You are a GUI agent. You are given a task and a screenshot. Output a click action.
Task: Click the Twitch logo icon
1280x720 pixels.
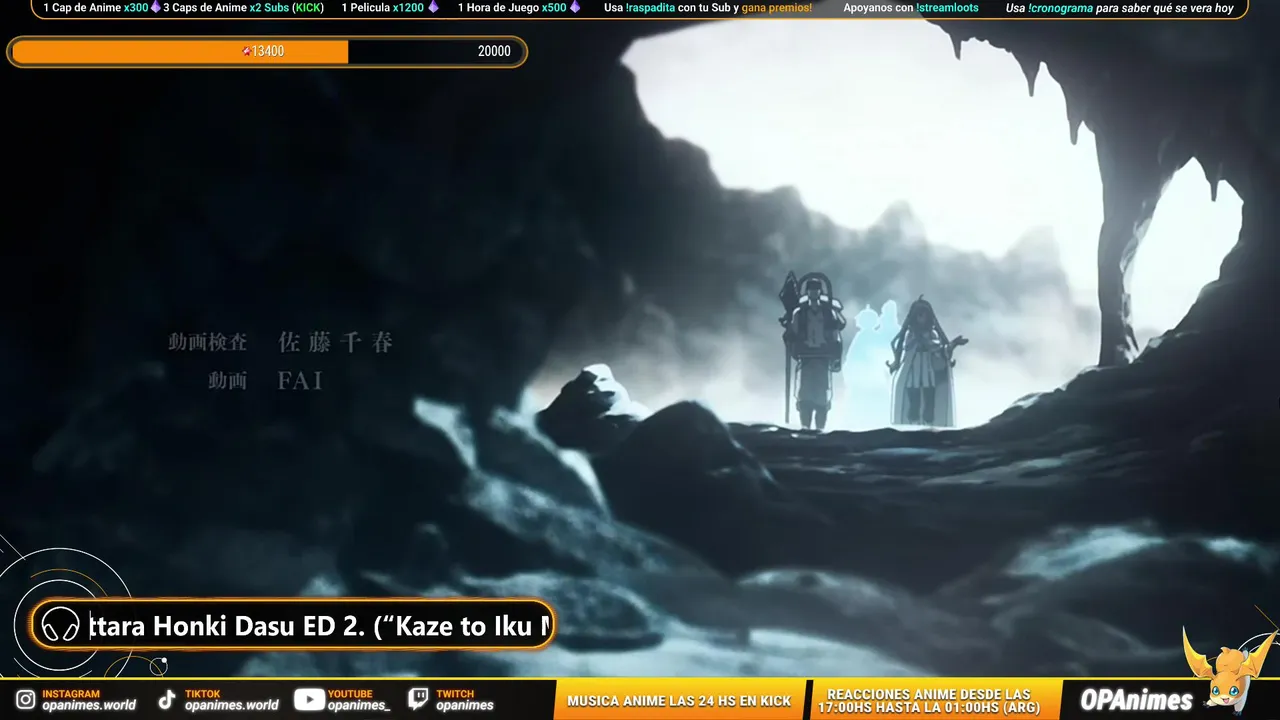pos(419,700)
